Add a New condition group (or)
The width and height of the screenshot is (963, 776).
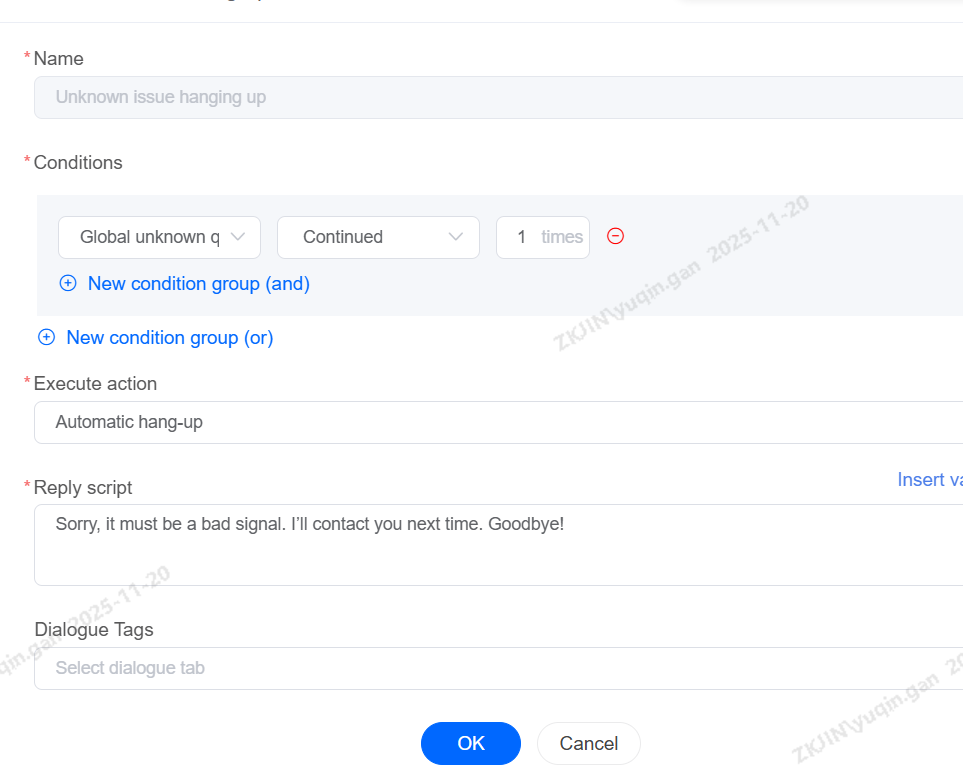pos(169,338)
